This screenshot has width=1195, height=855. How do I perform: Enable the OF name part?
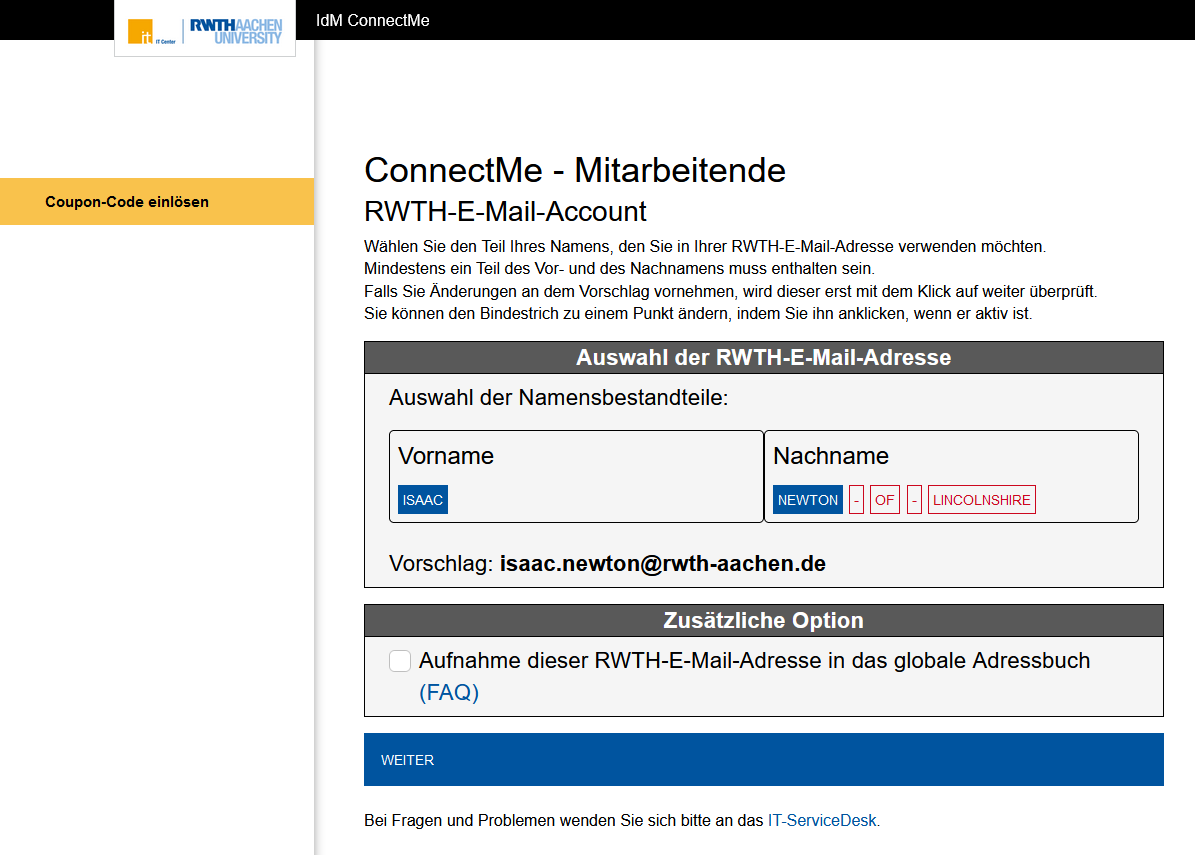coord(885,500)
